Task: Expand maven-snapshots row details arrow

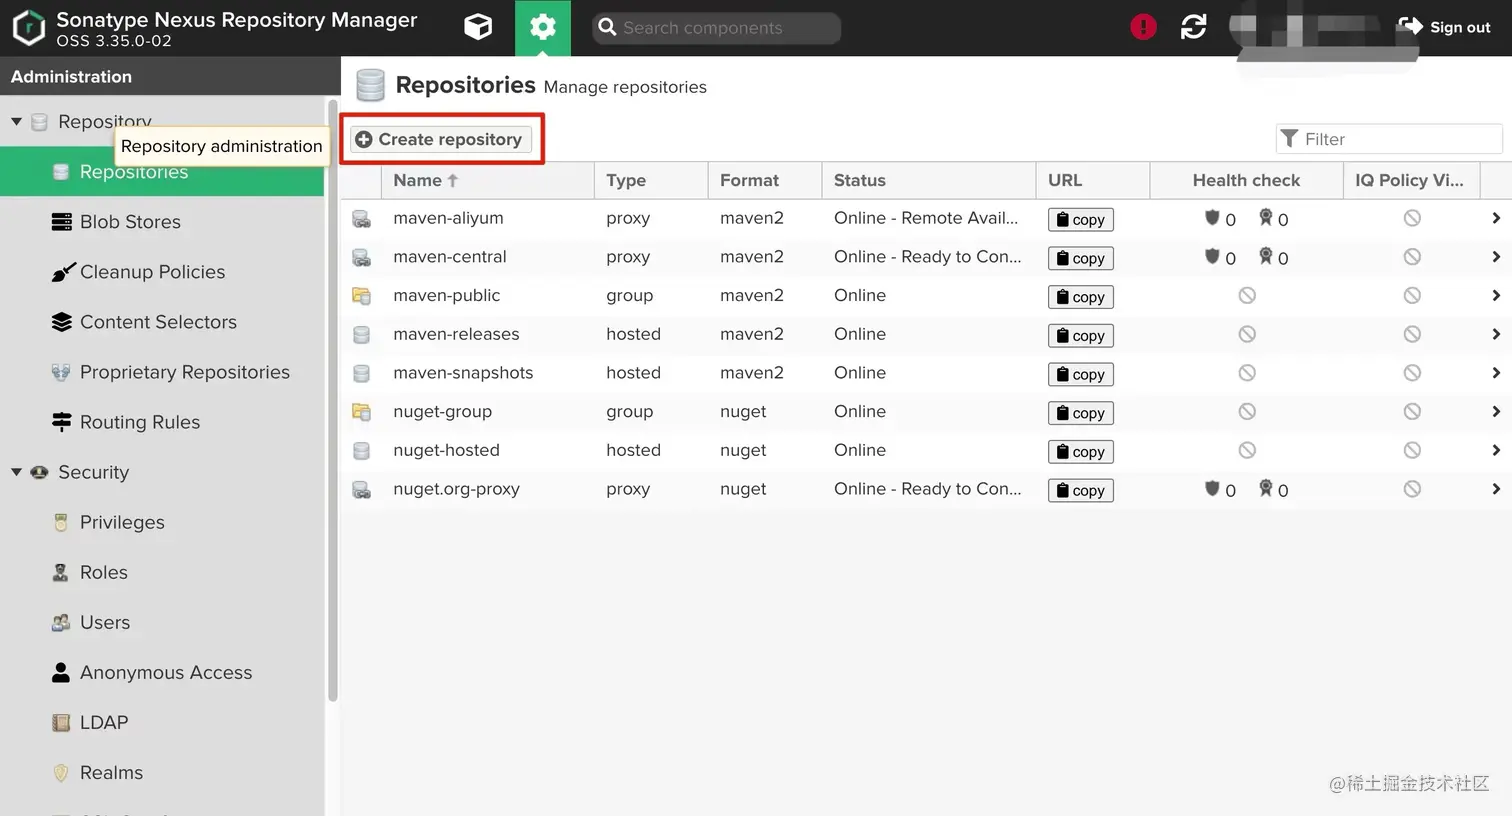Action: tap(1495, 373)
